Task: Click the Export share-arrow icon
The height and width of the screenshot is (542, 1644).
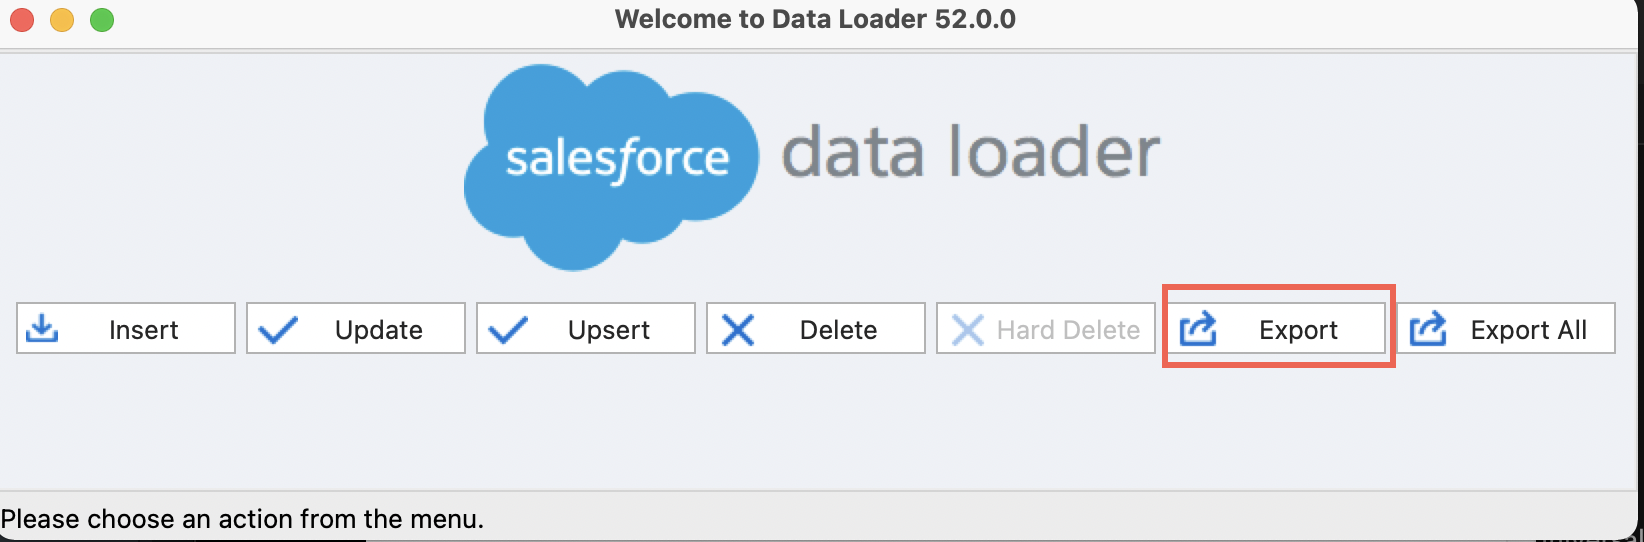Action: click(x=1198, y=328)
